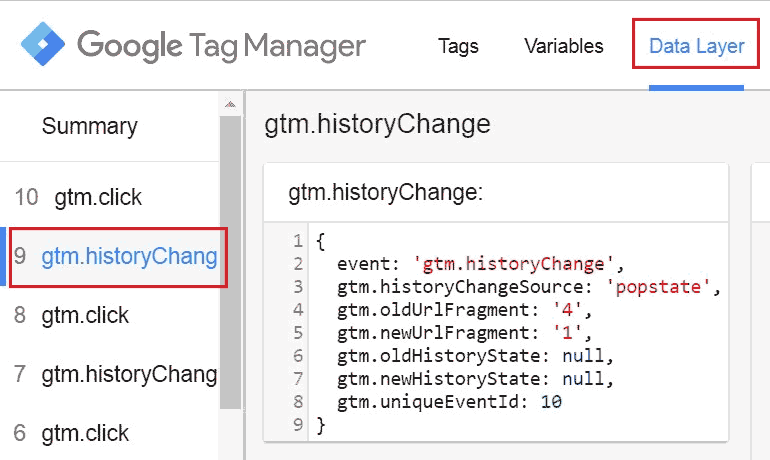Click the gtm.historyChange: card title

pyautogui.click(x=385, y=192)
